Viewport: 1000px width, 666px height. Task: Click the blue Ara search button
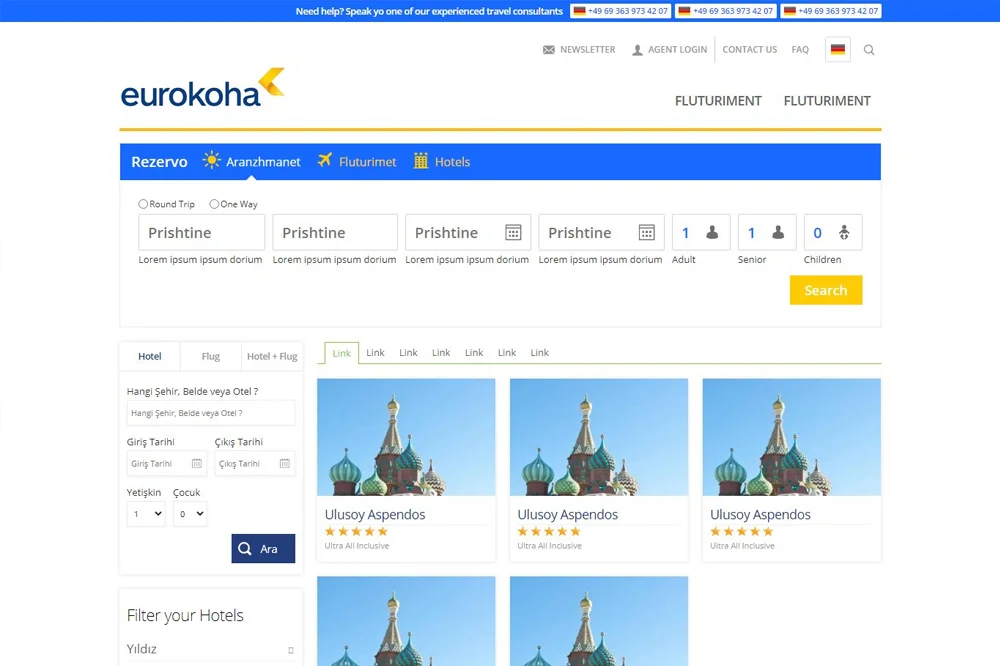click(263, 549)
